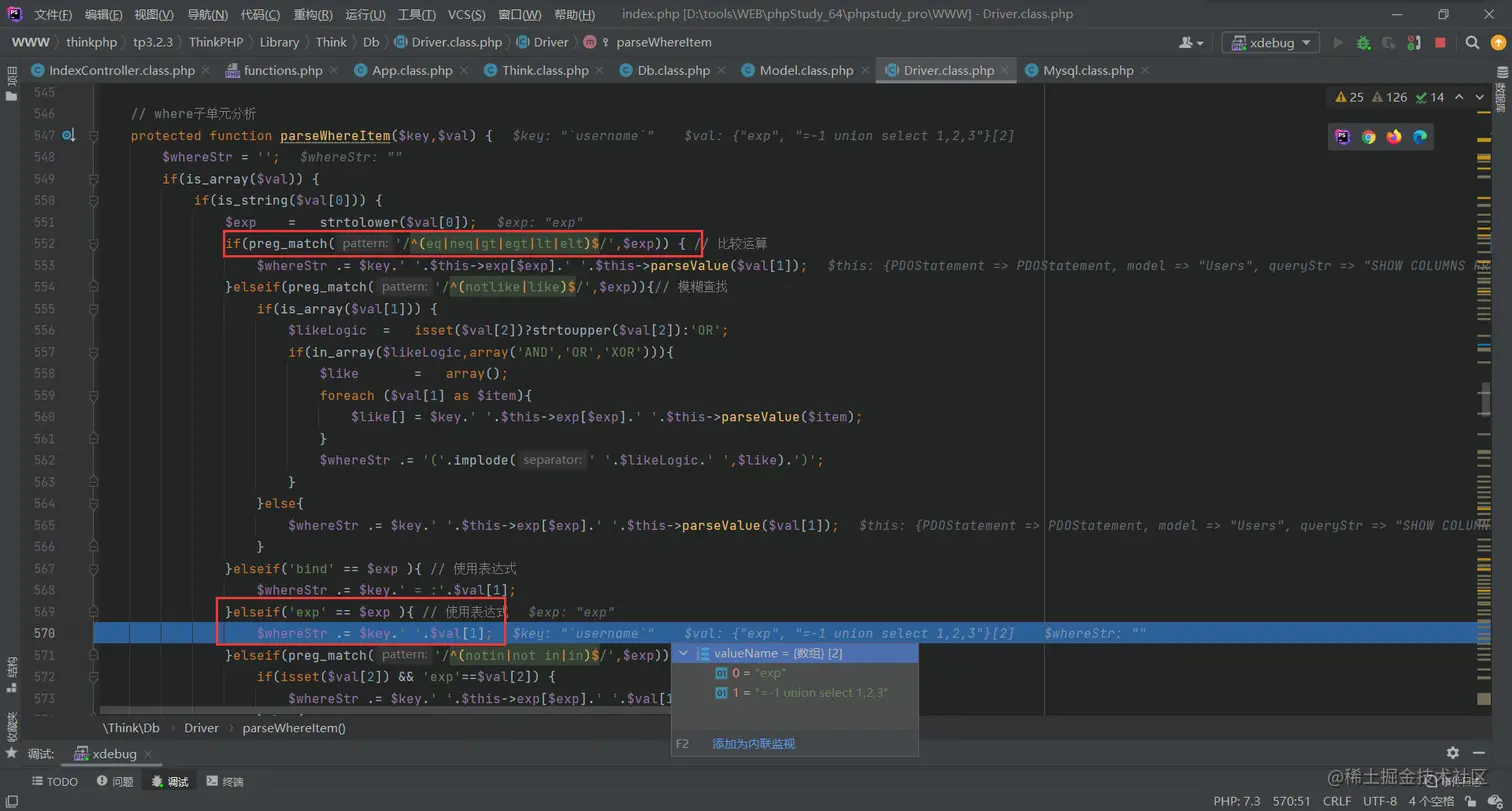The width and height of the screenshot is (1512, 811).
Task: Change CRLF line separator in status bar
Action: (1337, 801)
